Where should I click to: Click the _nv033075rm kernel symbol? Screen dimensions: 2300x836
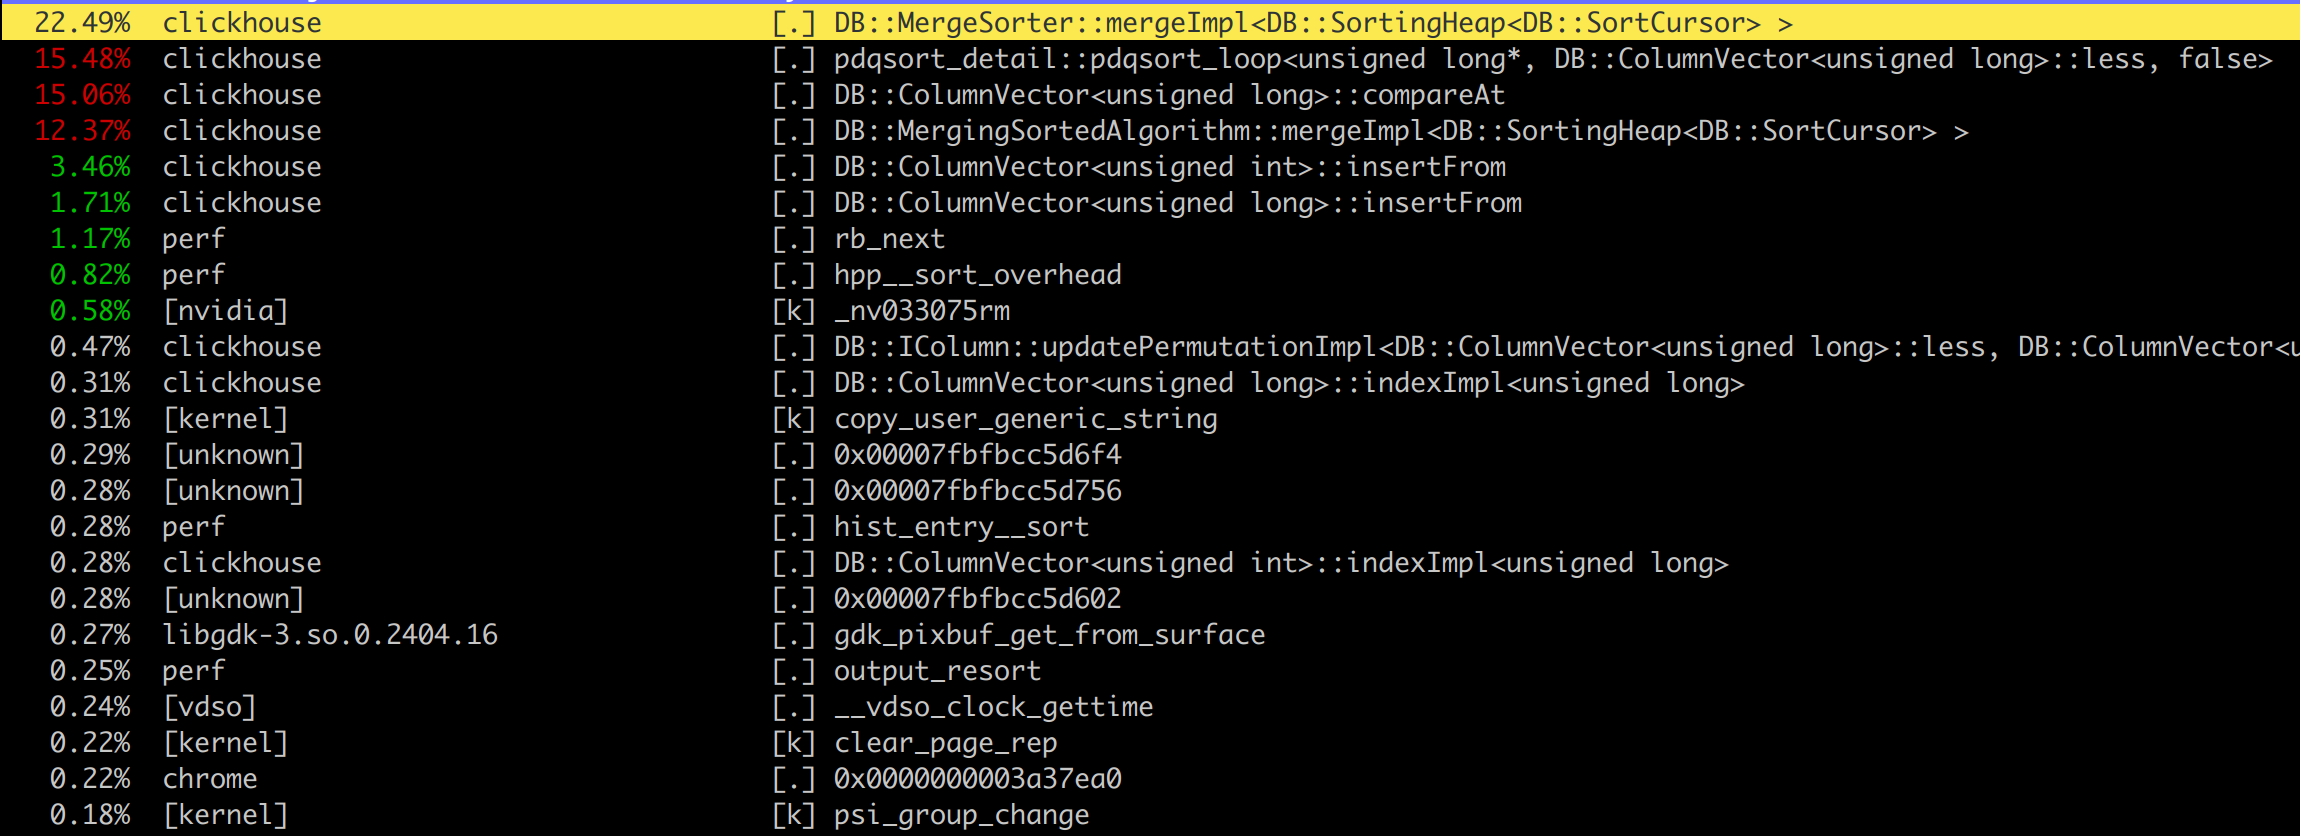pyautogui.click(x=921, y=311)
